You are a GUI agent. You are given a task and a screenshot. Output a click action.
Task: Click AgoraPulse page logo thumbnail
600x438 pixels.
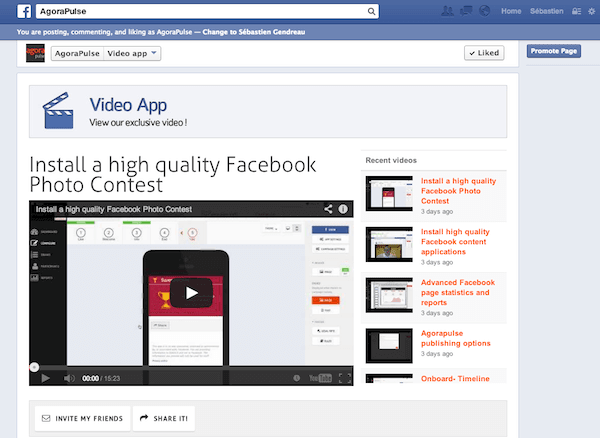coord(35,53)
